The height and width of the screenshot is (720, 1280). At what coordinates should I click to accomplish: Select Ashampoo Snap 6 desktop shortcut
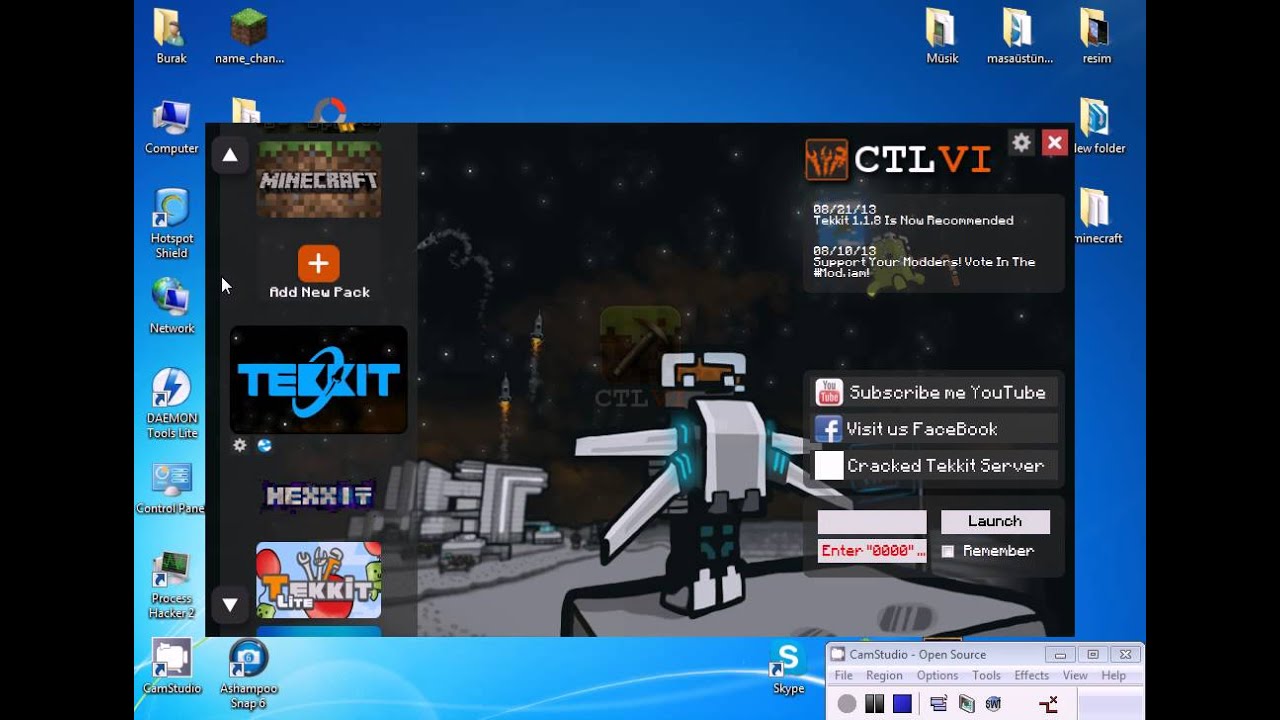(x=249, y=673)
